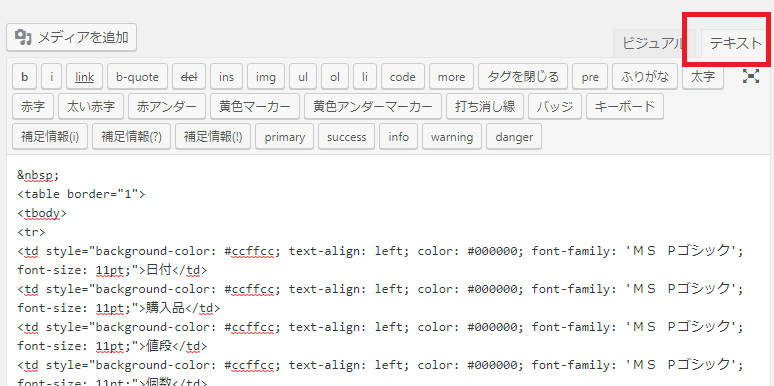This screenshot has width=774, height=386.
Task: Click the &nbsp; line in the editor
Action: click(38, 175)
